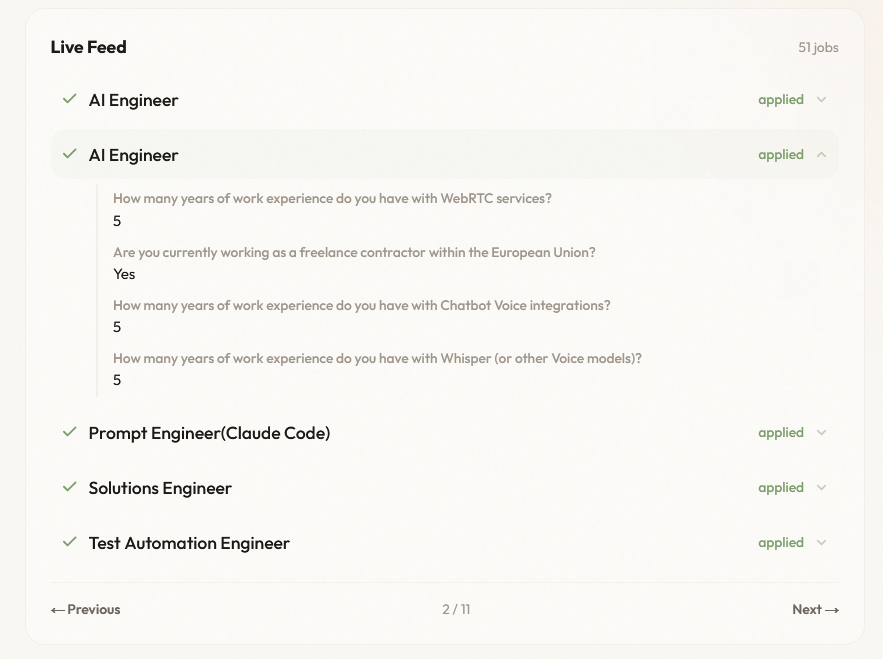This screenshot has height=659, width=883.
Task: Click the 51 jobs counter
Action: click(x=818, y=47)
